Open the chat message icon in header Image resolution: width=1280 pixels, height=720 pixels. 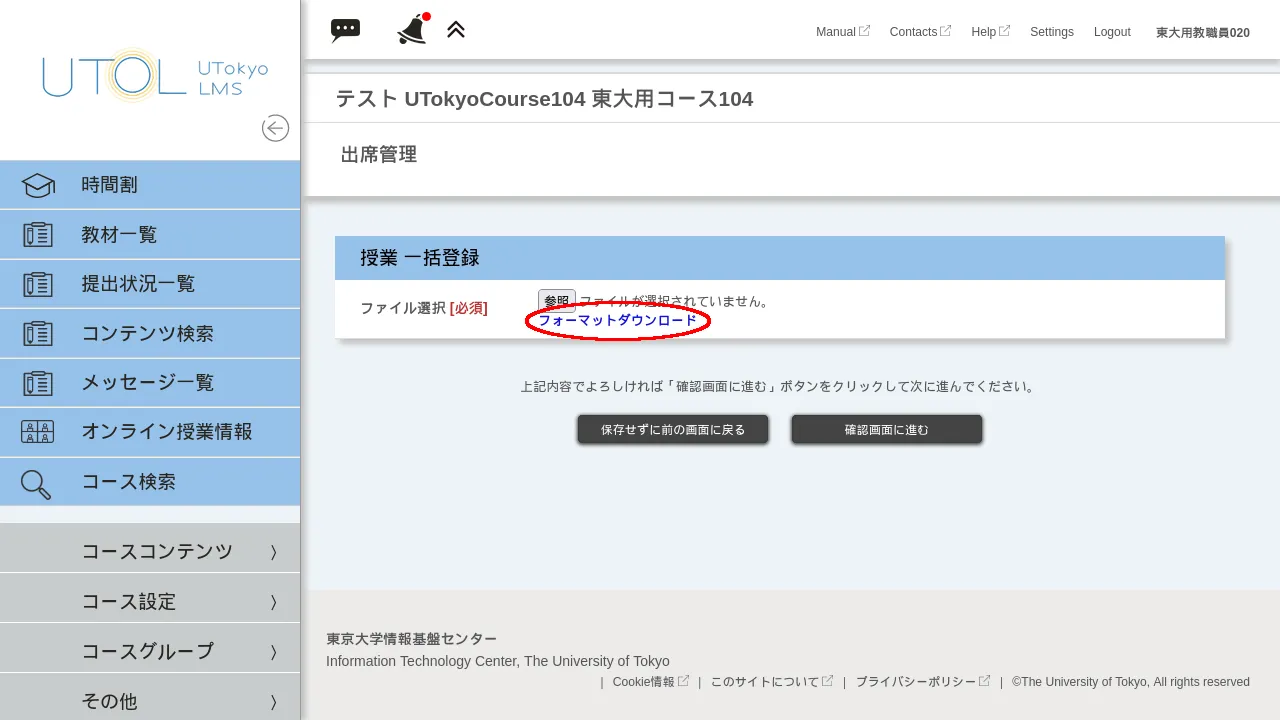click(345, 29)
